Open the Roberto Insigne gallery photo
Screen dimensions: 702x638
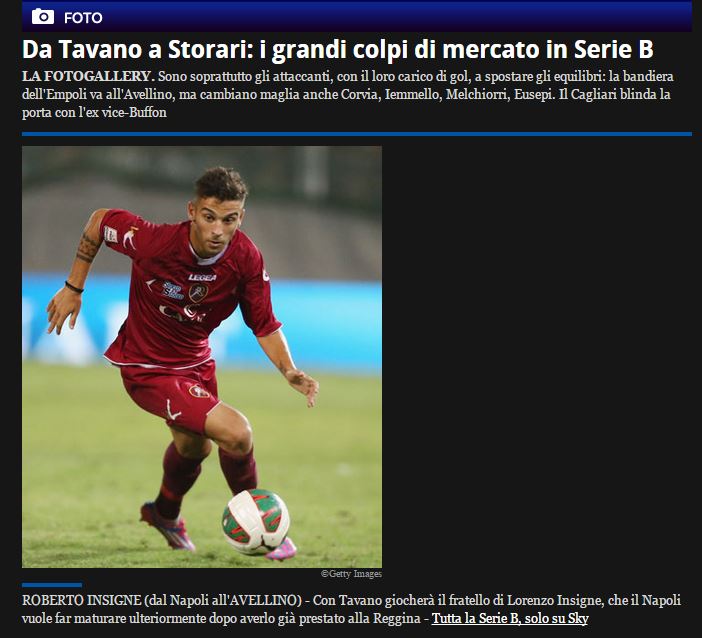point(202,357)
